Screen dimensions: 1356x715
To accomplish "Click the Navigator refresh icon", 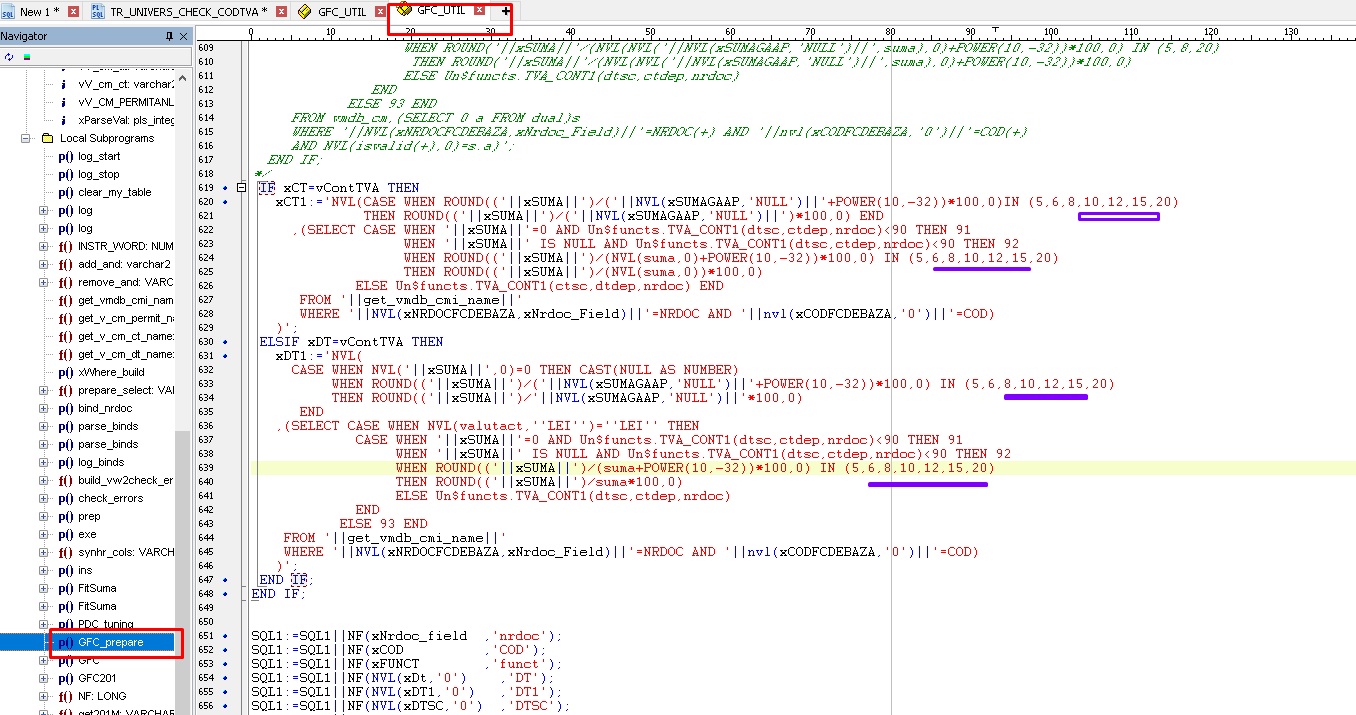I will tap(9, 56).
